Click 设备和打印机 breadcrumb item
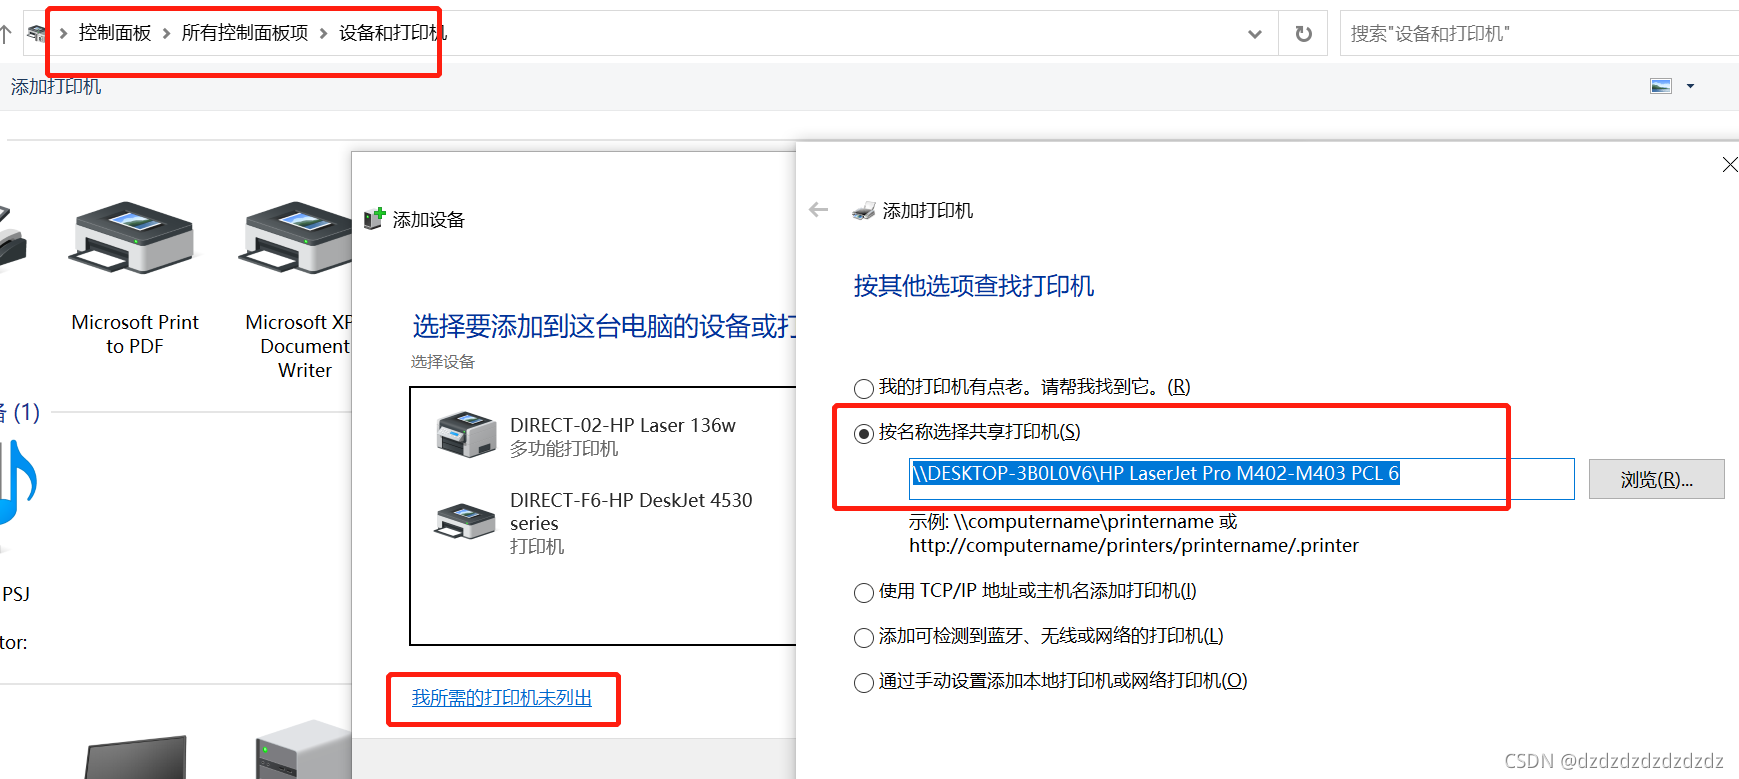This screenshot has height=779, width=1739. [393, 33]
